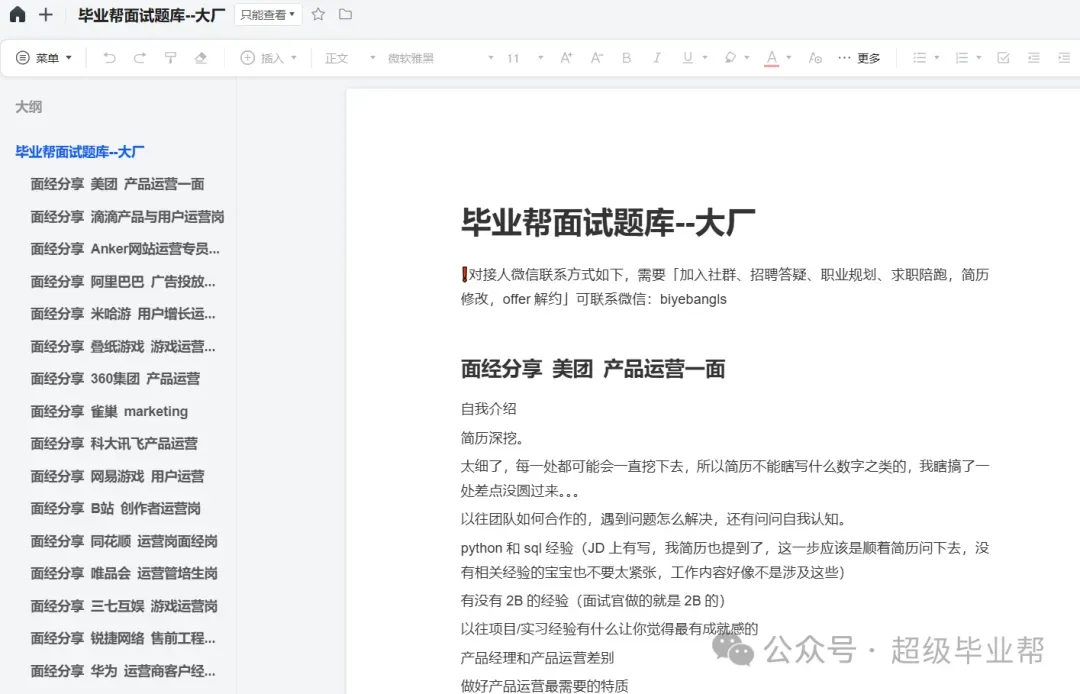The height and width of the screenshot is (694, 1080).
Task: Click the line 简历深挖。
Action: (x=494, y=438)
